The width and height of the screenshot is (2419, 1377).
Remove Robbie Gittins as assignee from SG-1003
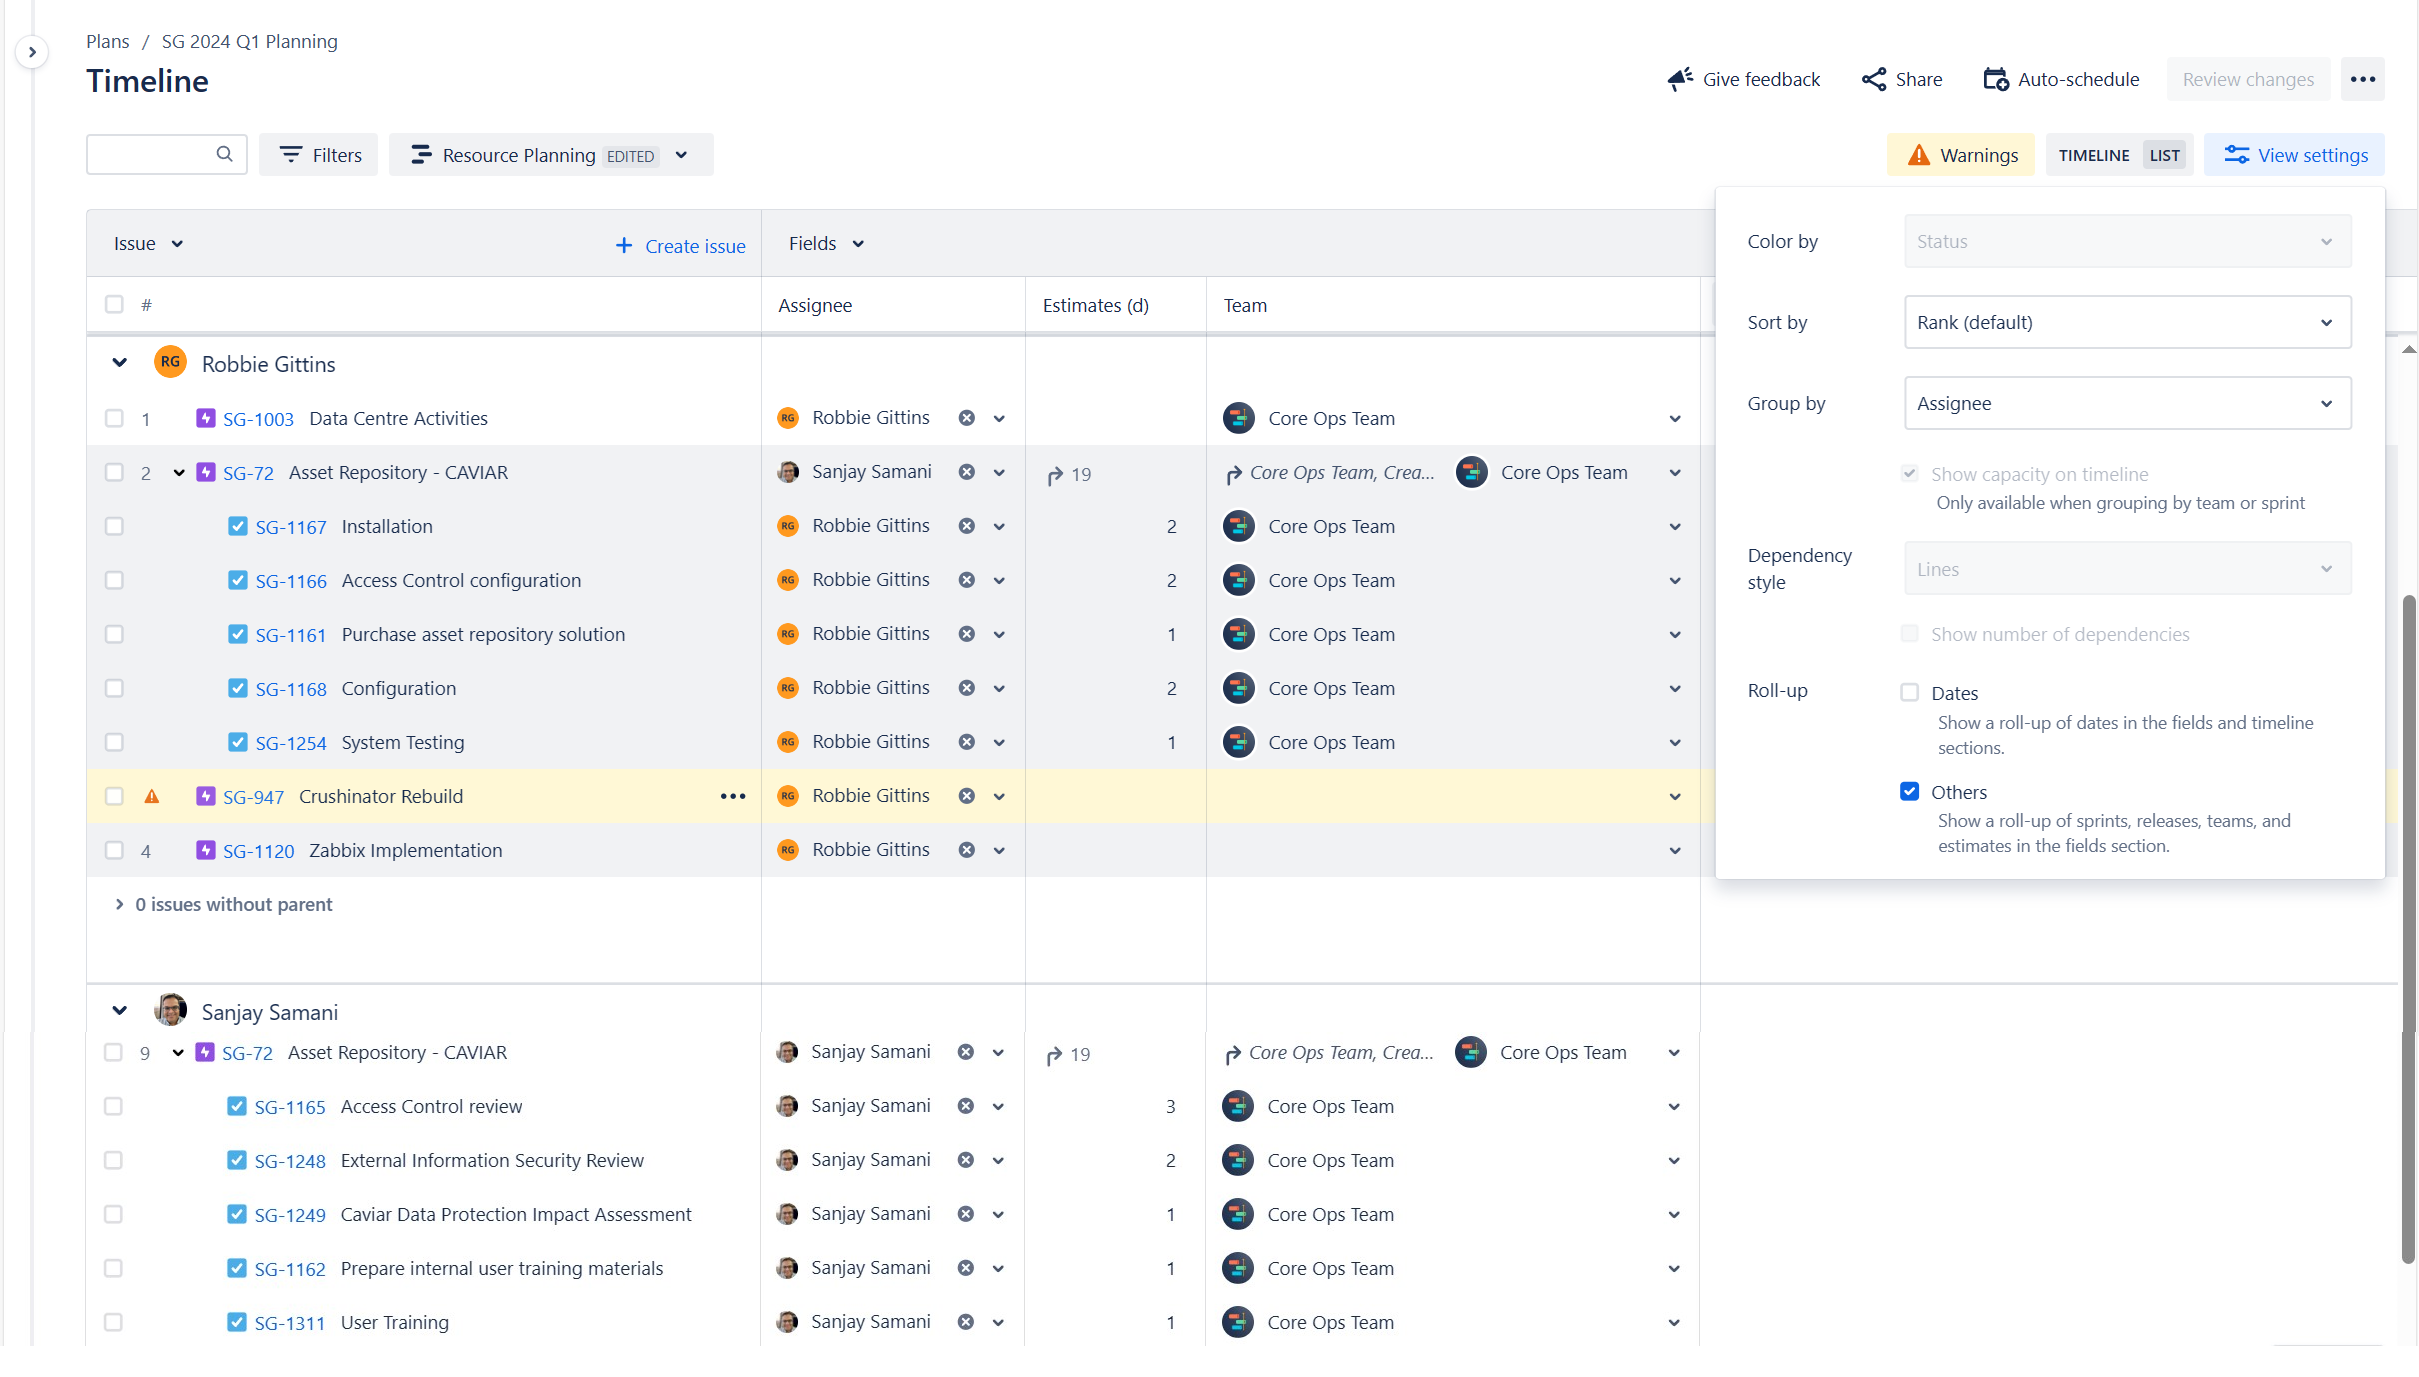(x=965, y=418)
